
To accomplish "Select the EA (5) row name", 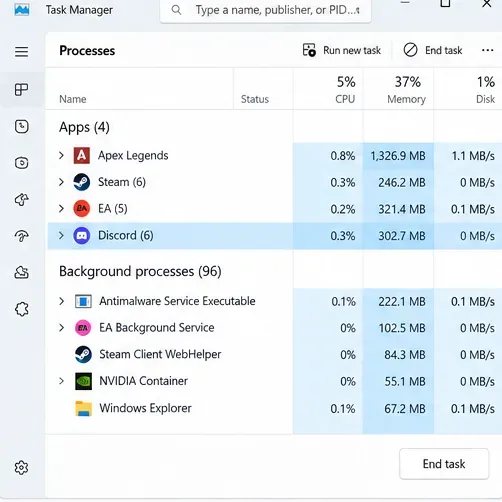I will [x=113, y=209].
